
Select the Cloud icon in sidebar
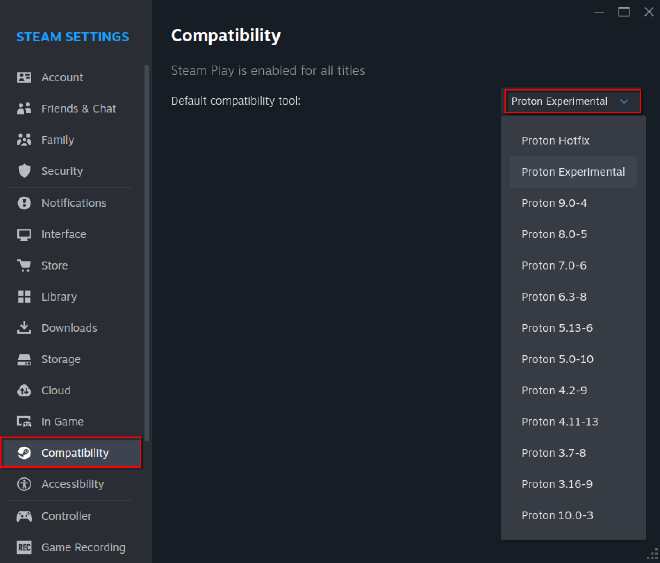[x=24, y=390]
